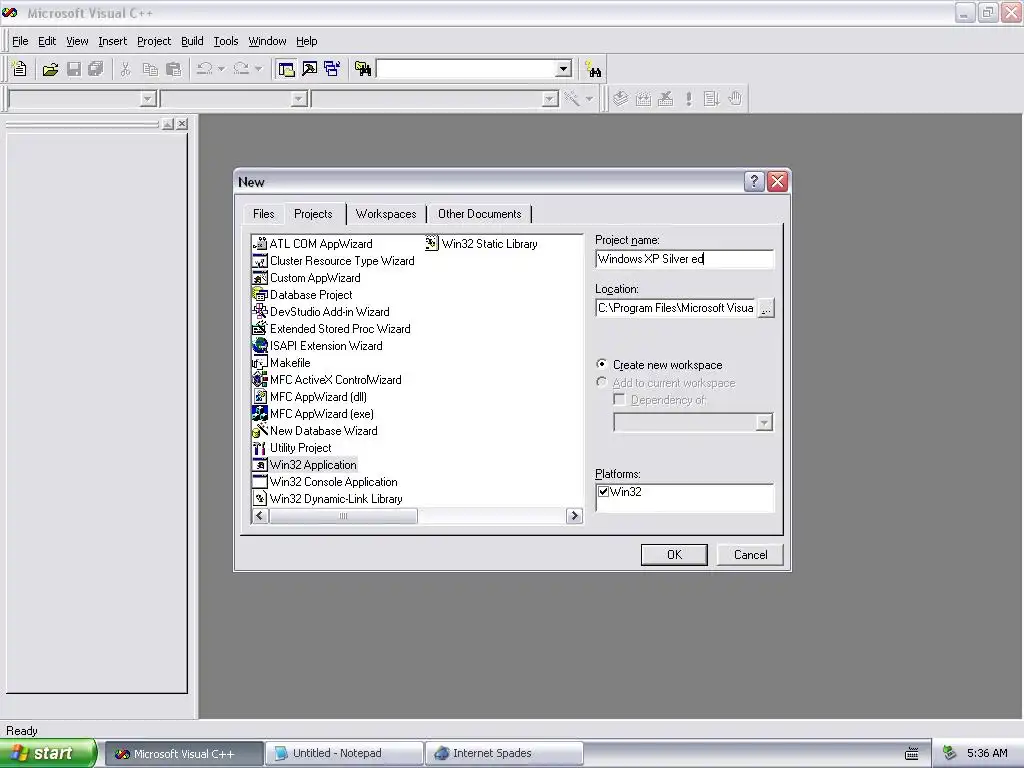Open the third WizardBar members dropdown

tap(551, 99)
